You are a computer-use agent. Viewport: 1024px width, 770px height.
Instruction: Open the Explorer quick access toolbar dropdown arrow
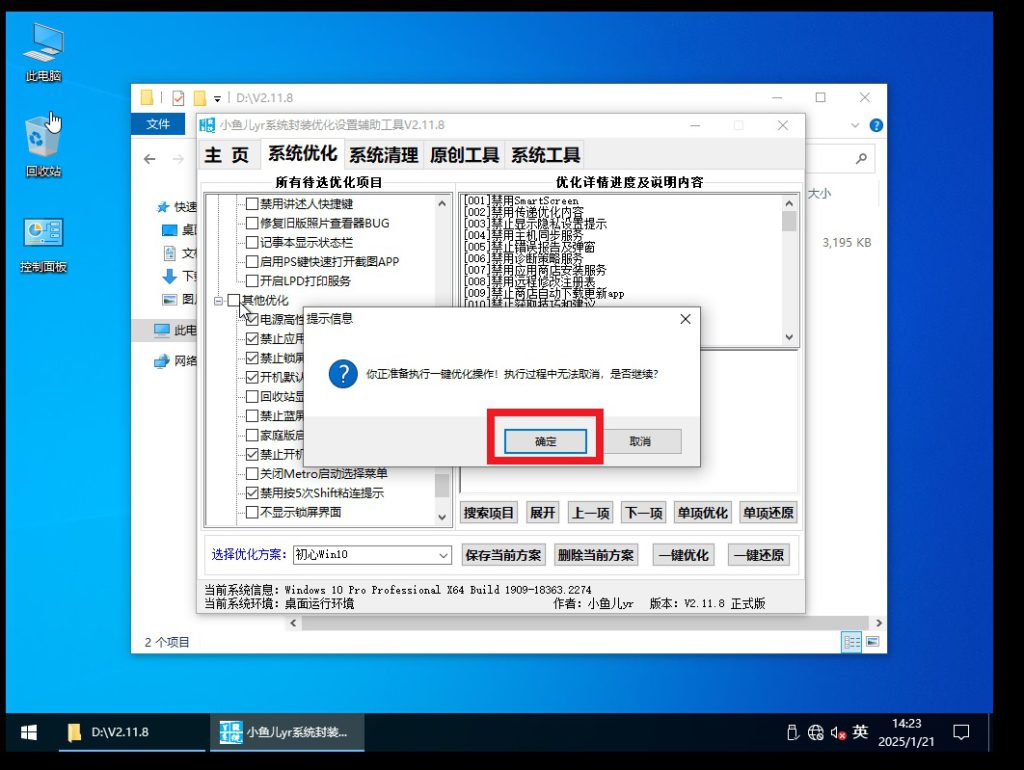tap(217, 98)
